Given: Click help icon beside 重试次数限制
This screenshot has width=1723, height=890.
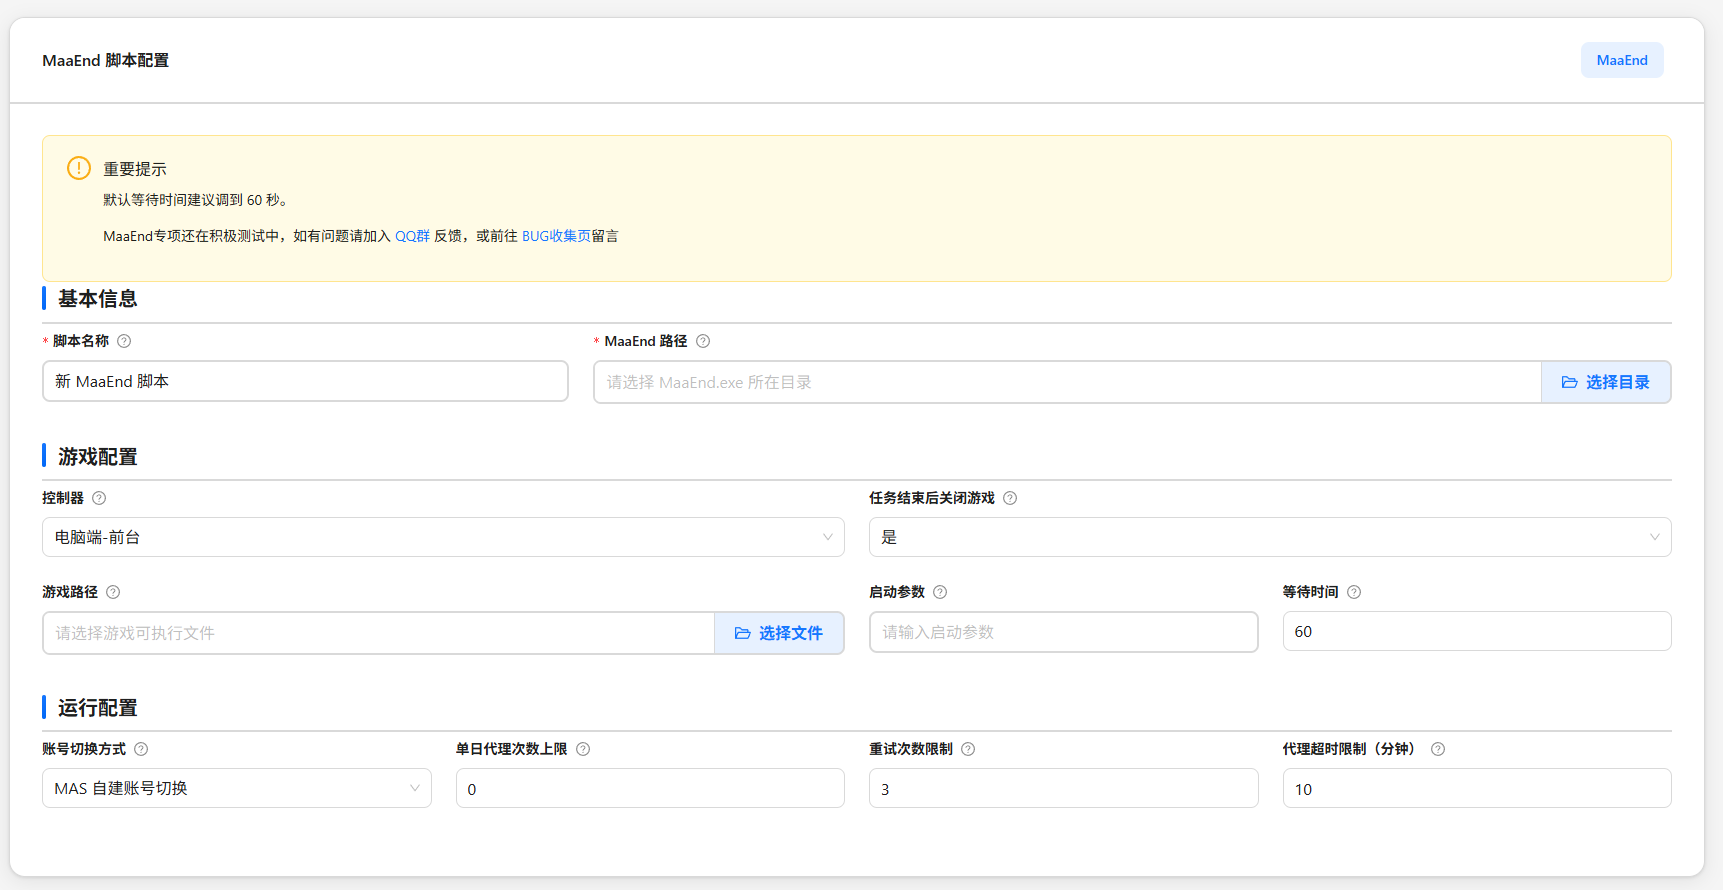Looking at the screenshot, I should point(968,749).
